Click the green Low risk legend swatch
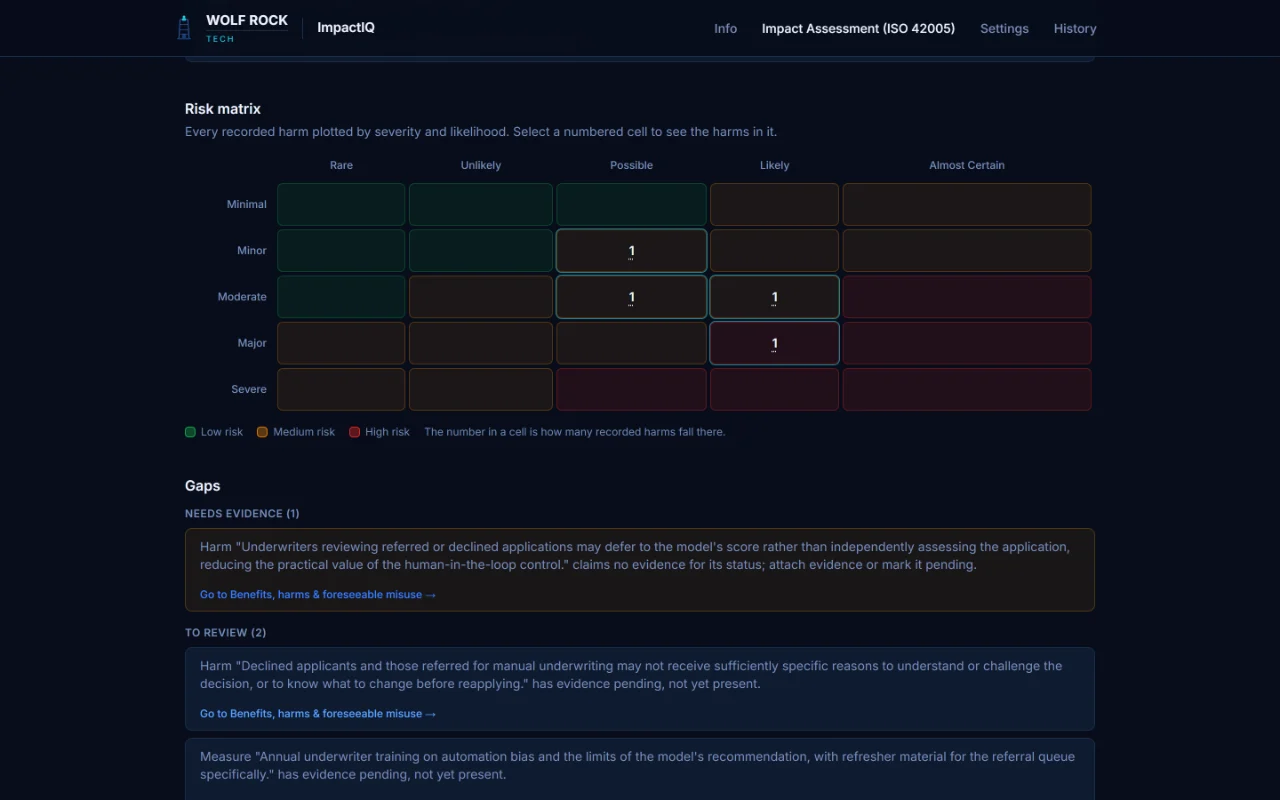The width and height of the screenshot is (1280, 800). [190, 432]
